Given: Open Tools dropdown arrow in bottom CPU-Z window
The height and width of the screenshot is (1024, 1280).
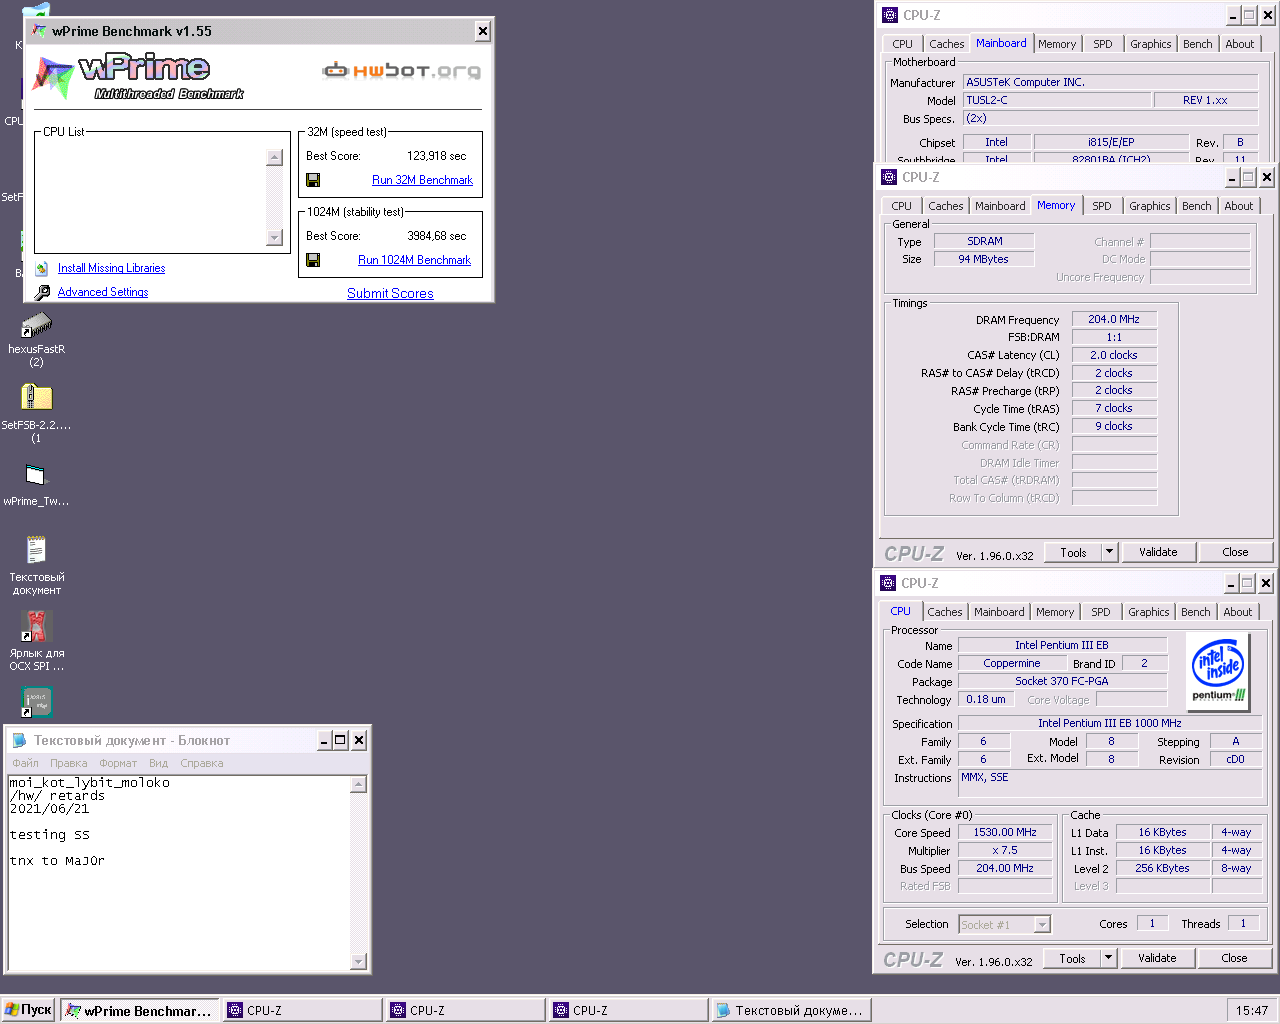Looking at the screenshot, I should (1108, 958).
